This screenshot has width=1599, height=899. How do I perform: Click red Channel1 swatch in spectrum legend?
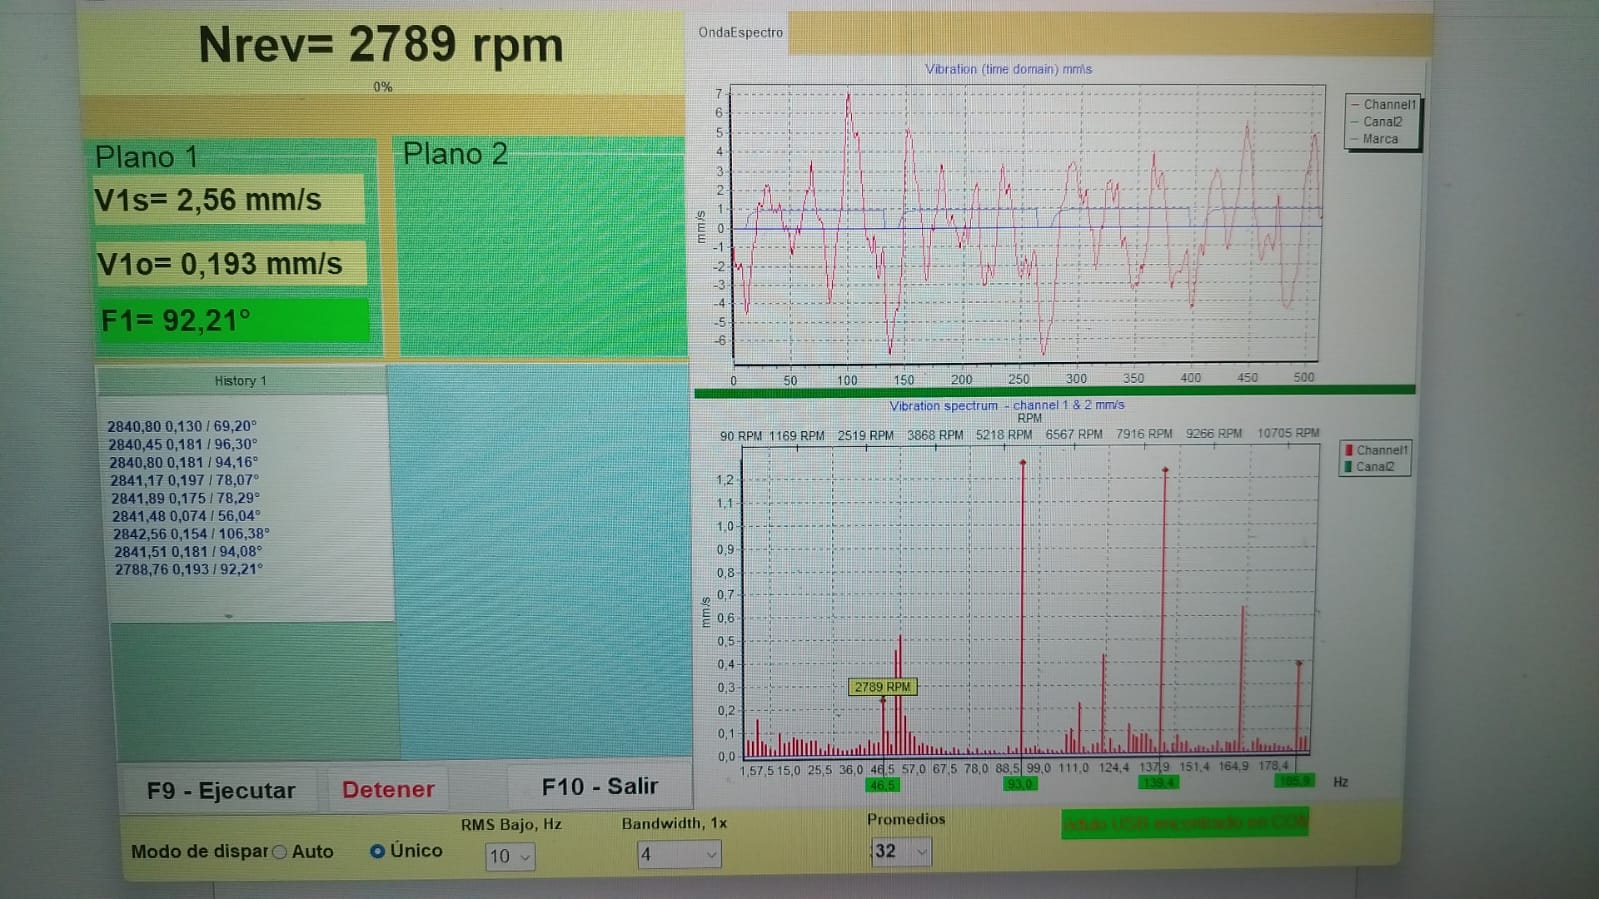tap(1349, 450)
